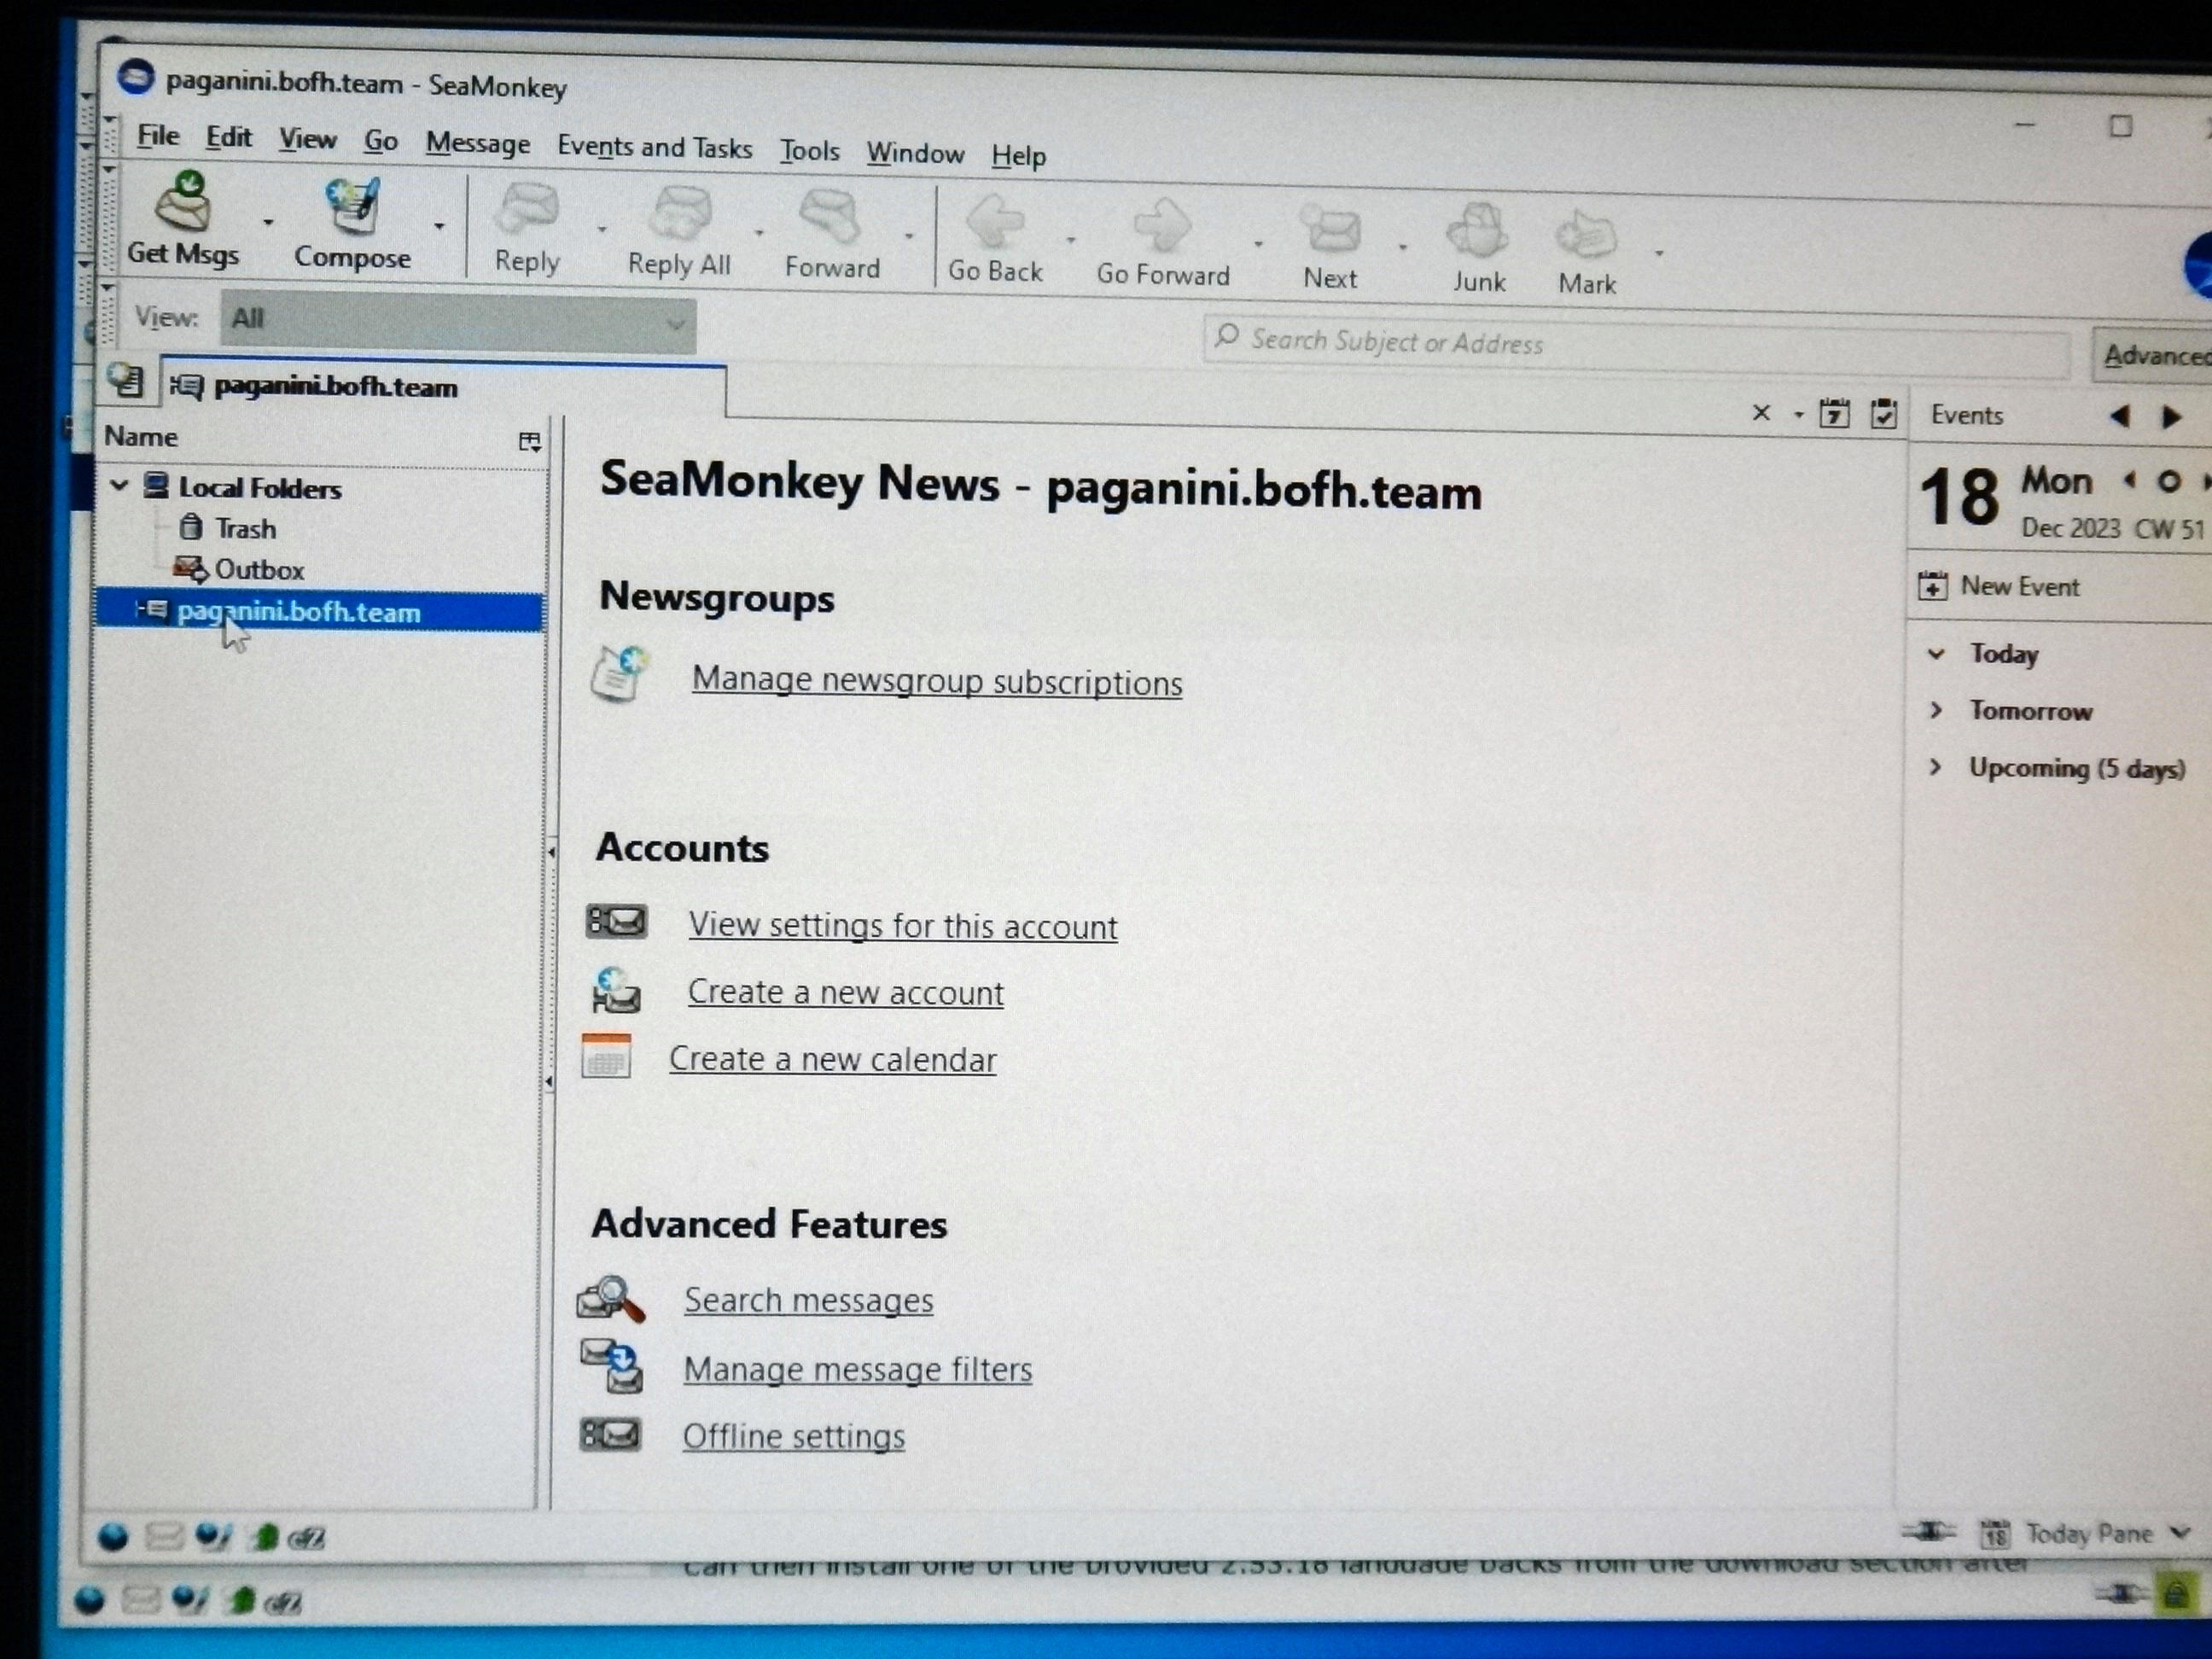Click the Reply All toolbar icon
The width and height of the screenshot is (2212, 1659).
[679, 232]
